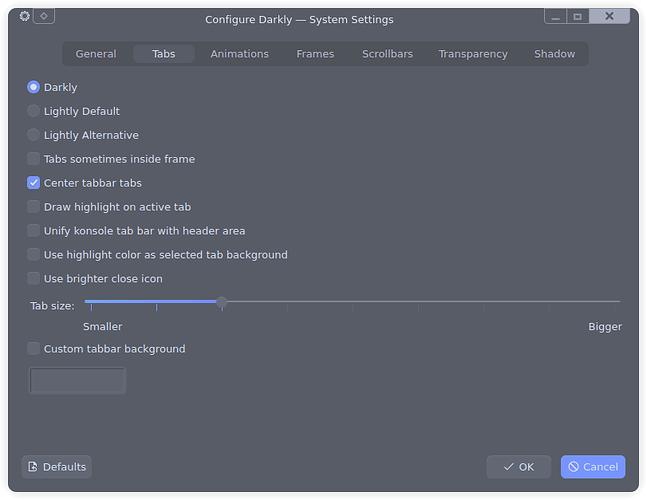Minimize the Configure Darkly window
This screenshot has height=500, width=646.
[x=555, y=16]
